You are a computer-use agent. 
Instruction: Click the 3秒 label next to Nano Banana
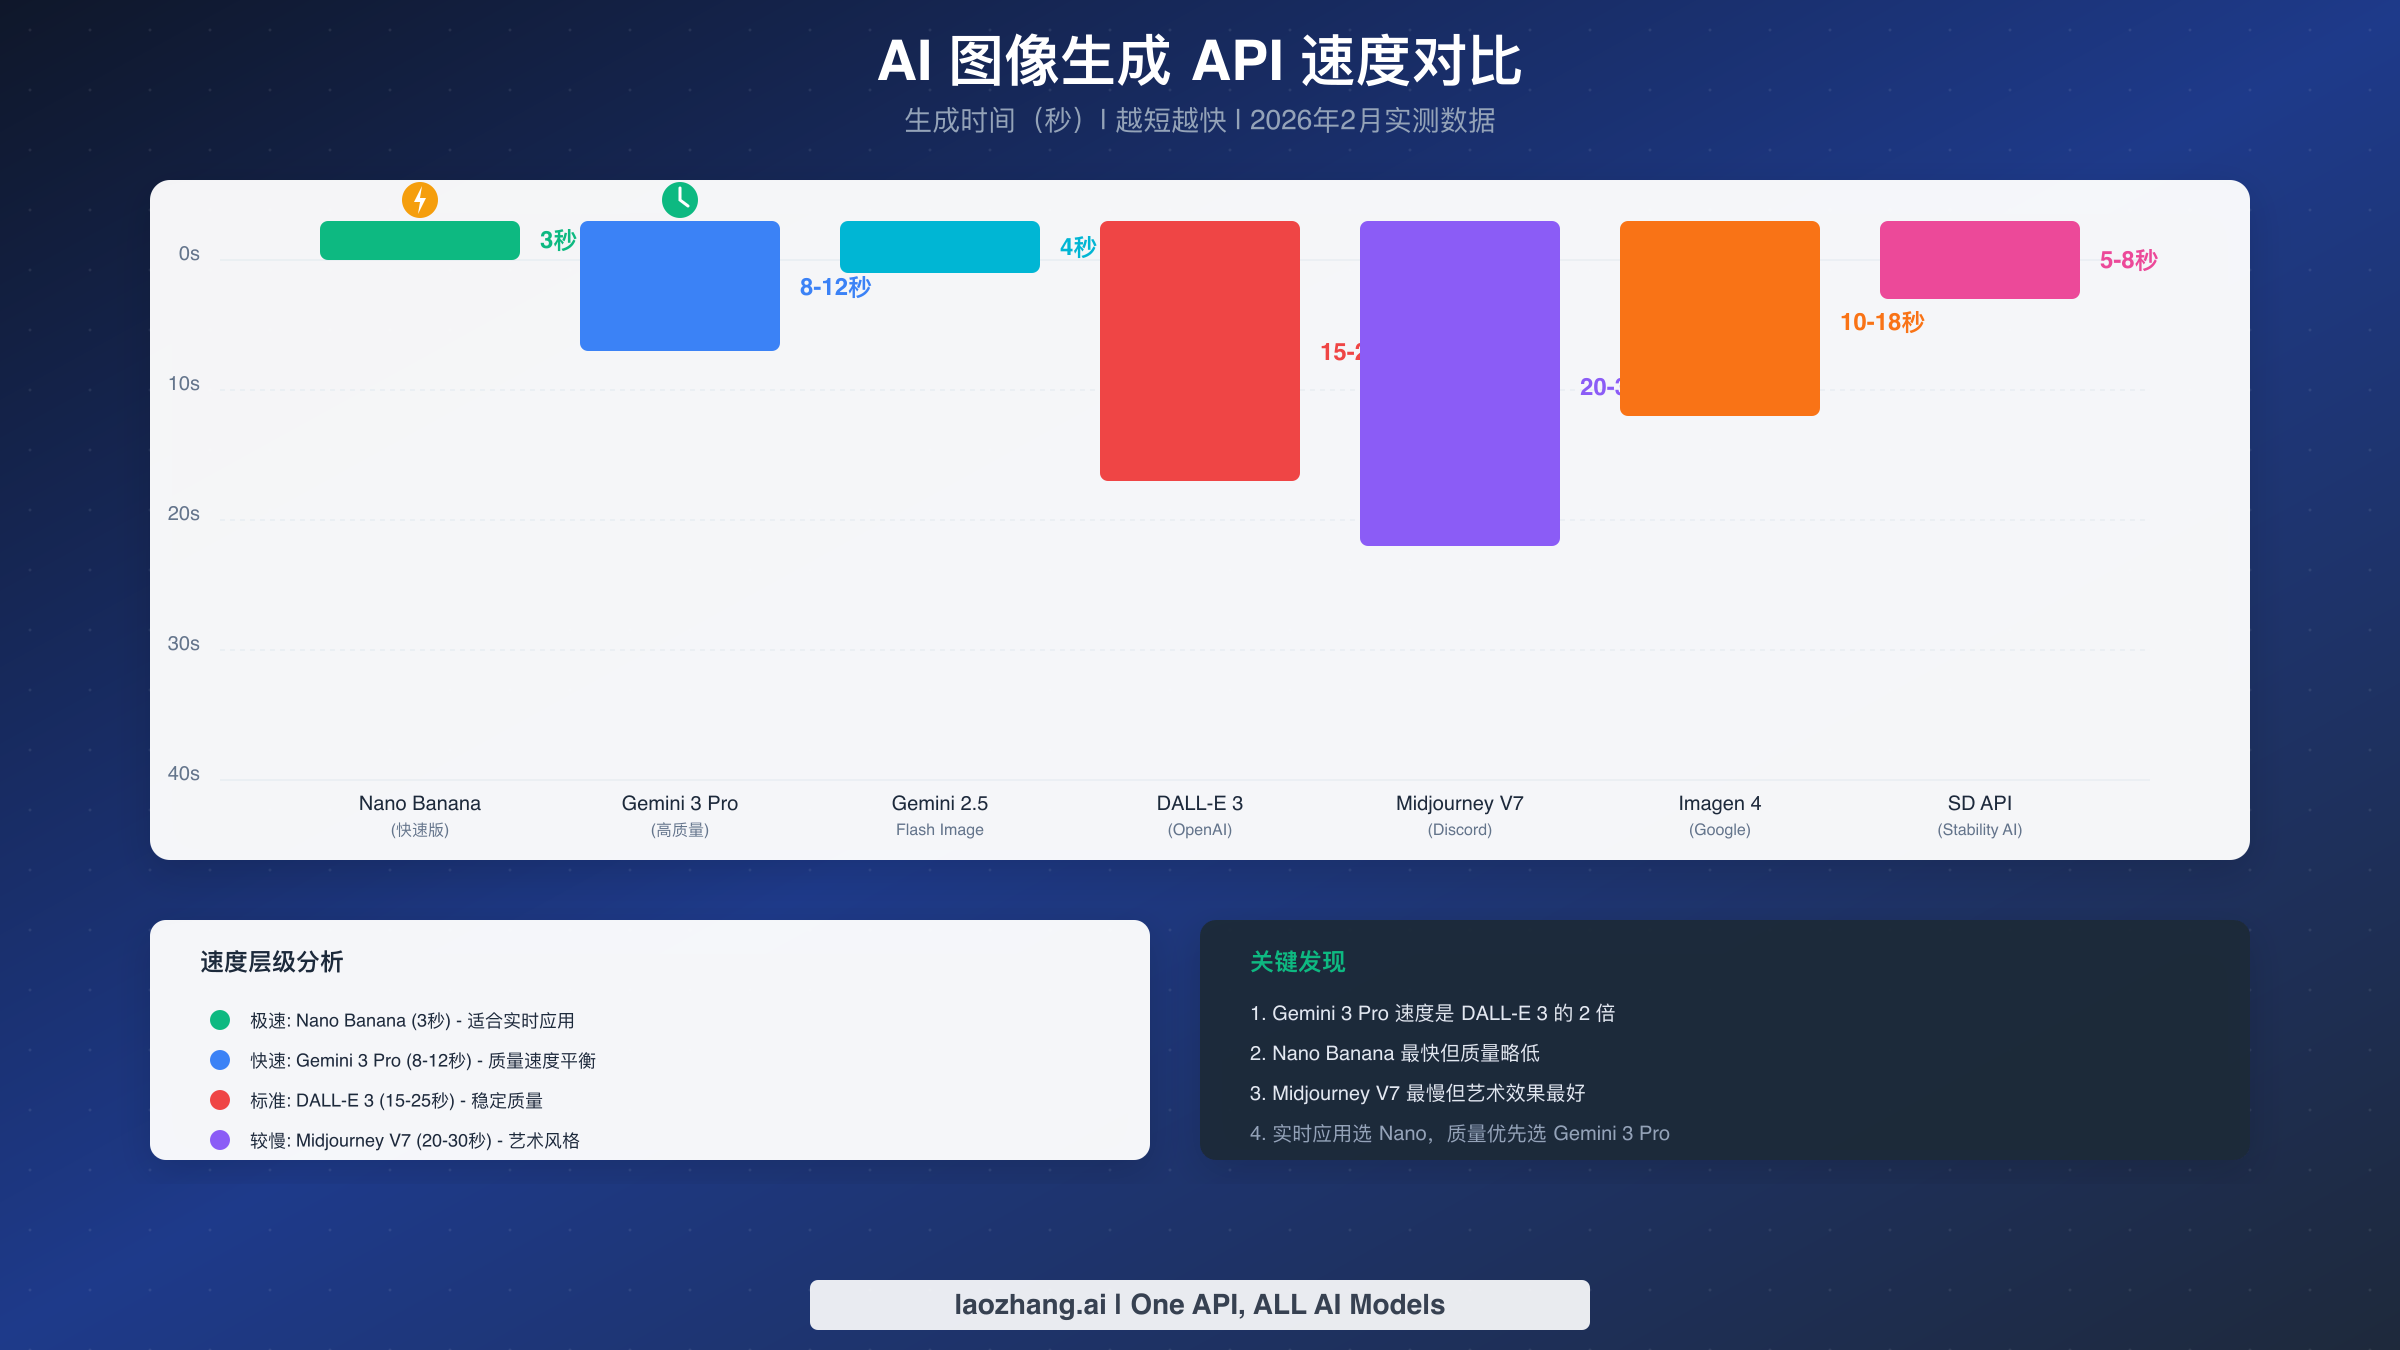tap(557, 240)
